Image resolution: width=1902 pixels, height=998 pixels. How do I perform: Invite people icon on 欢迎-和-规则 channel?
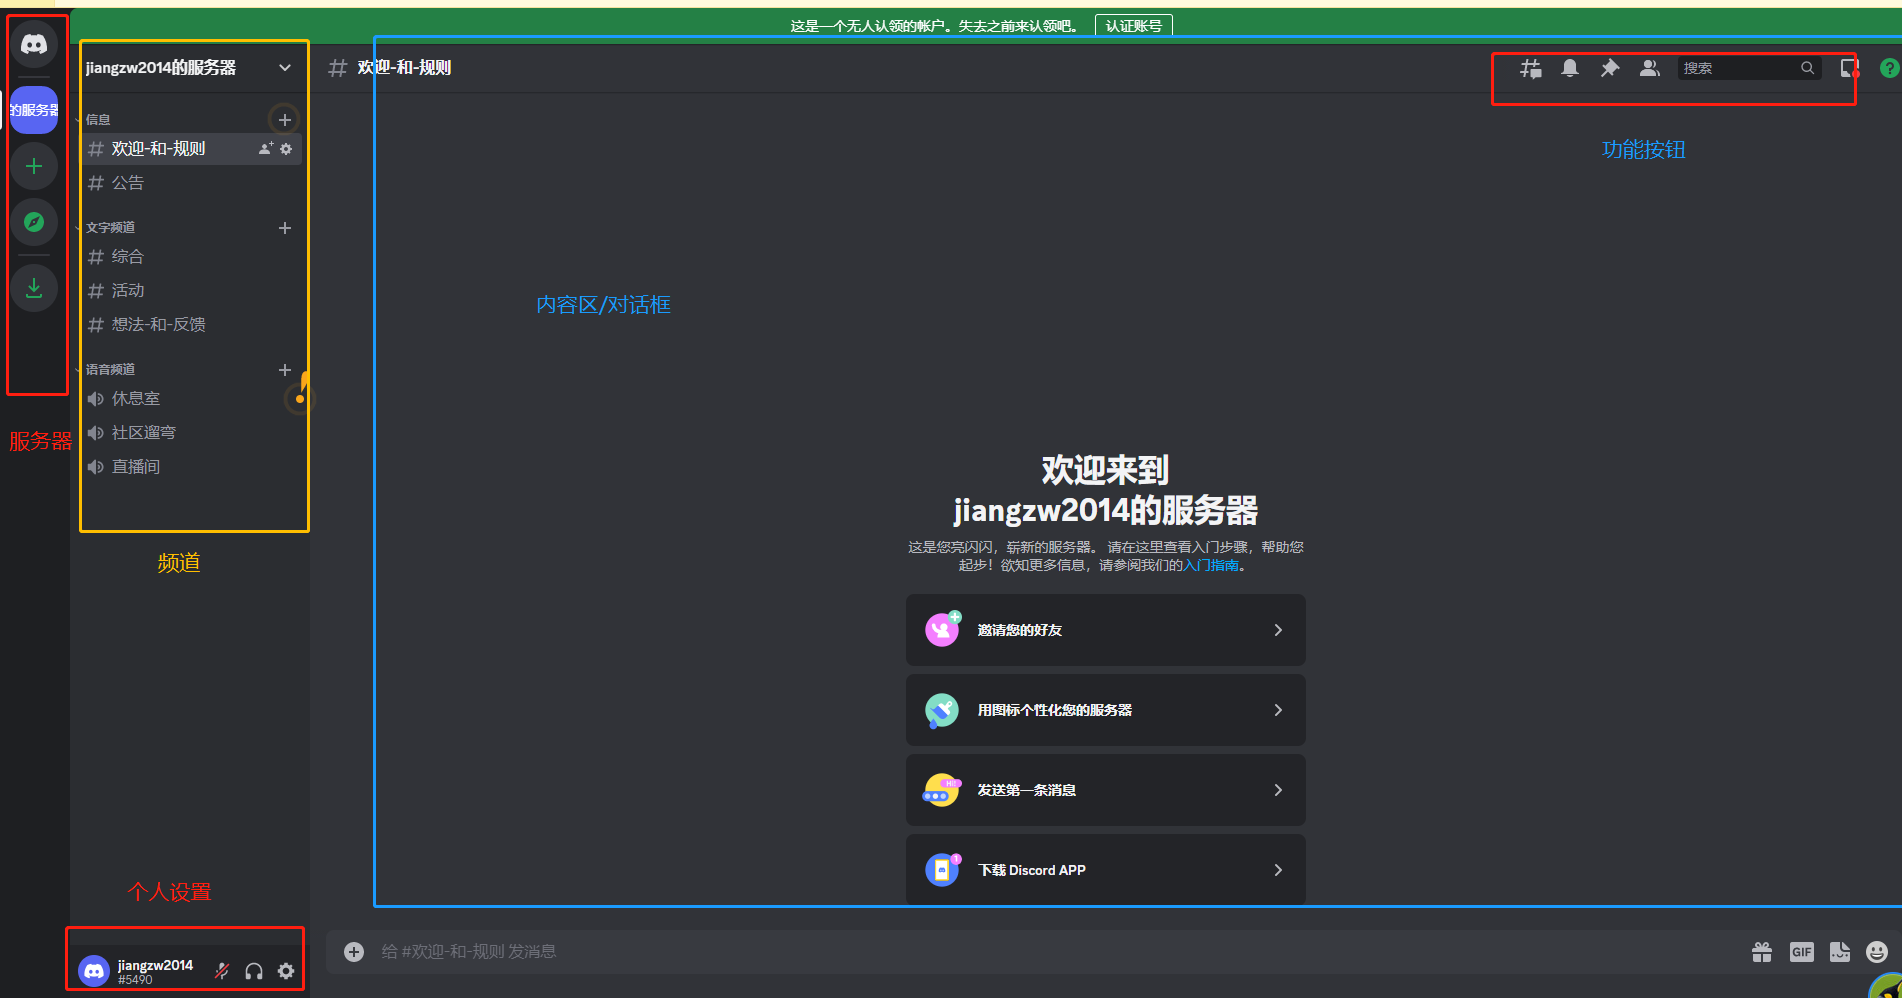(x=266, y=149)
